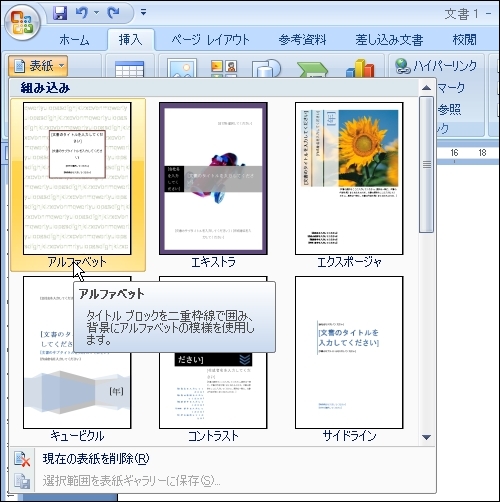Open the Undo history dropdown arrow
The height and width of the screenshot is (502, 500).
[96, 13]
